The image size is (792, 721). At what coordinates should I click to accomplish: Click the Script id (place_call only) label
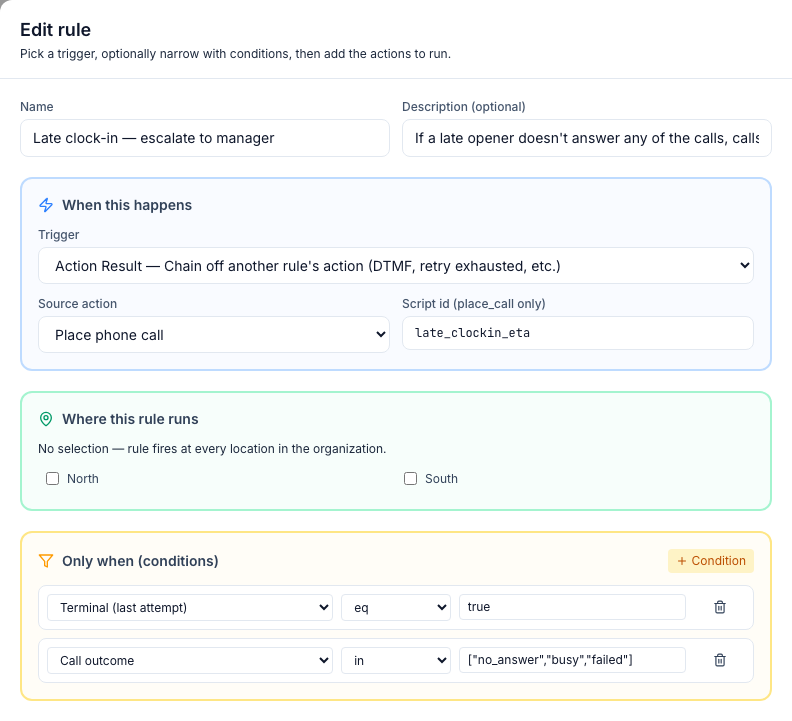[x=474, y=304]
